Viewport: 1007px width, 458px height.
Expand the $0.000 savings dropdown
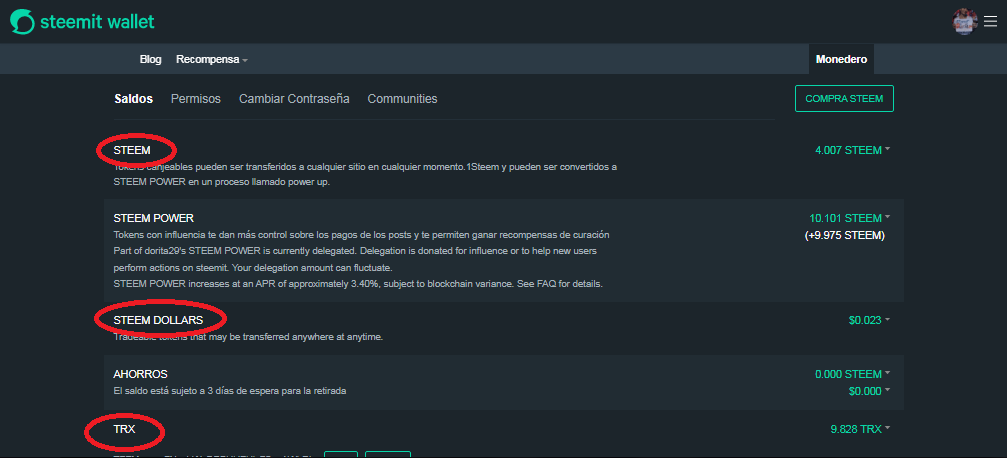point(869,391)
